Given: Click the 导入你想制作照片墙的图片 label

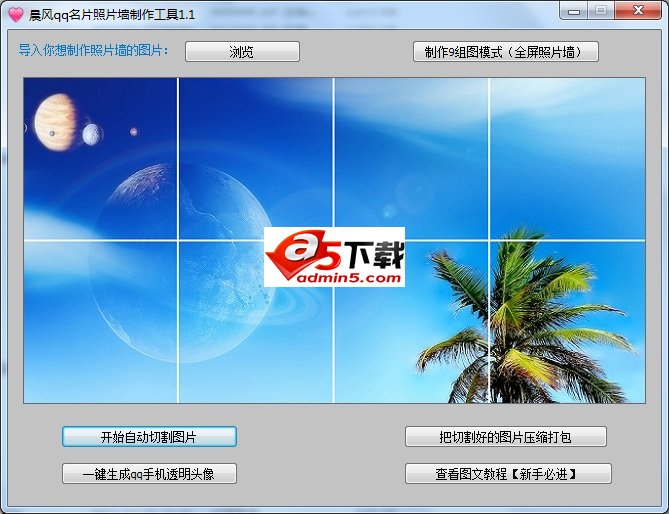Looking at the screenshot, I should point(93,50).
